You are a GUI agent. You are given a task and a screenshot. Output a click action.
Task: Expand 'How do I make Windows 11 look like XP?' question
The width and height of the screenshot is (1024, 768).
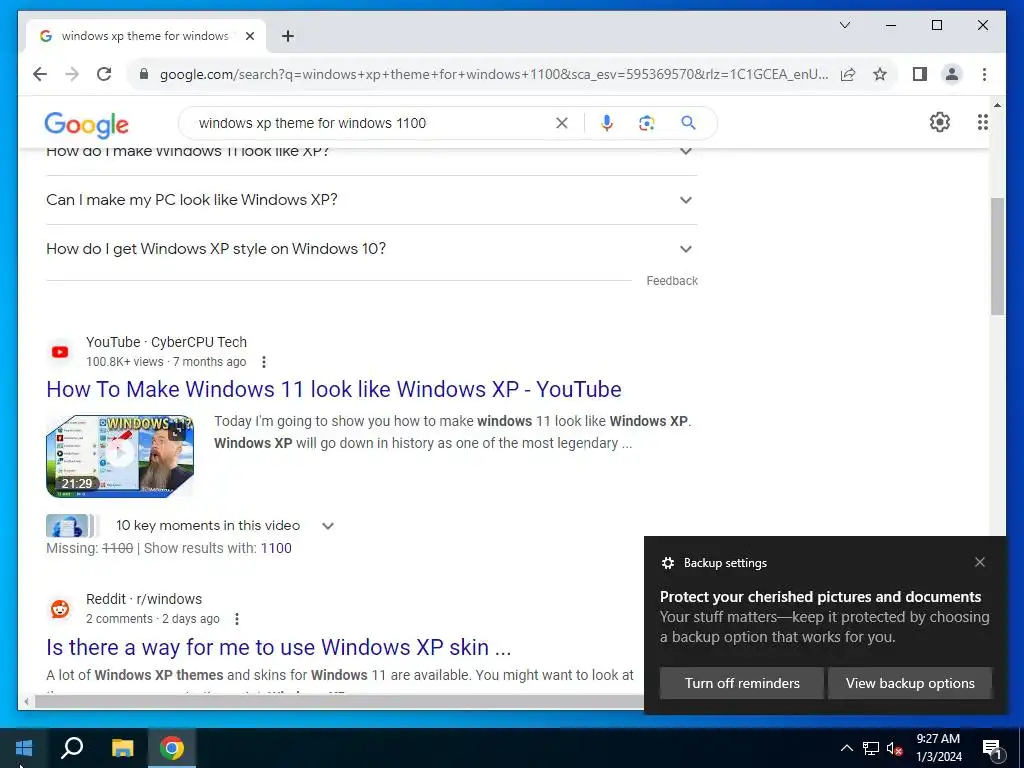pyautogui.click(x=372, y=155)
